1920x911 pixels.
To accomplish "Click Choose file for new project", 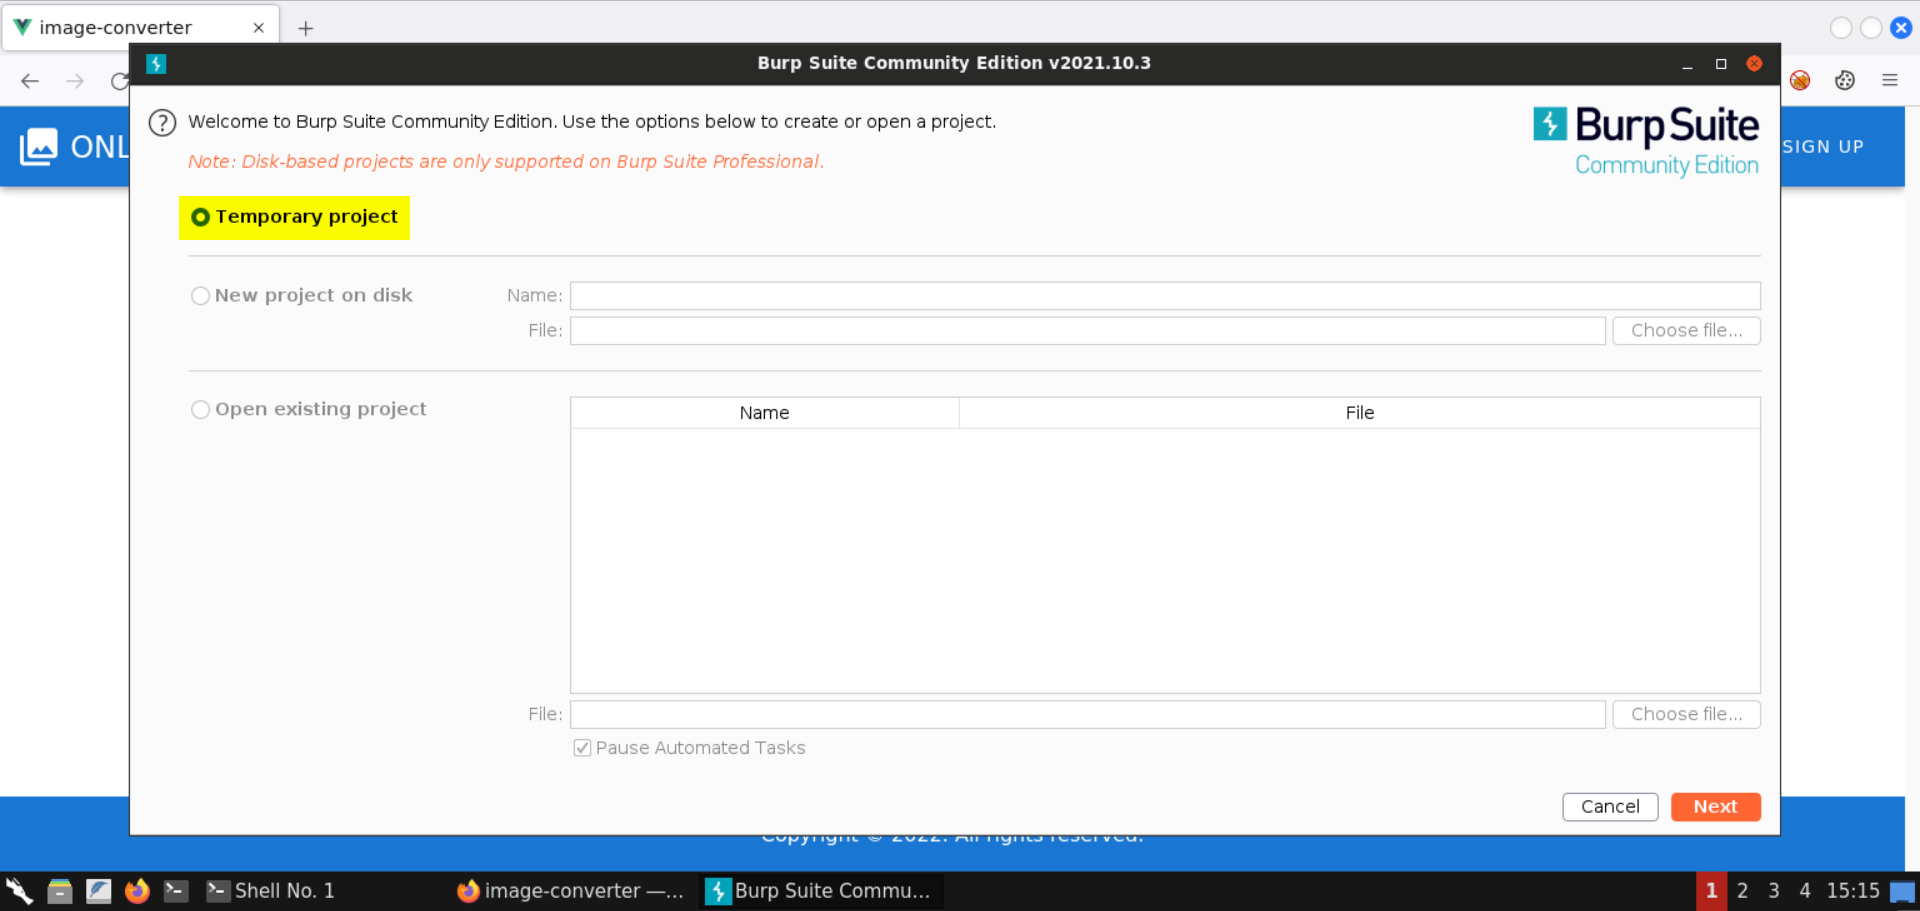I will pos(1686,331).
